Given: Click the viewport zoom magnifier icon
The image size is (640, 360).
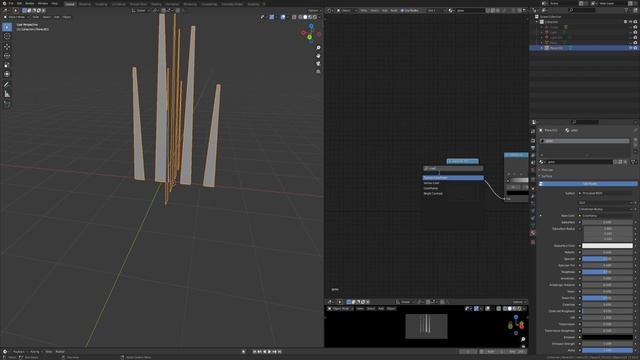Looking at the screenshot, I should coord(318,48).
